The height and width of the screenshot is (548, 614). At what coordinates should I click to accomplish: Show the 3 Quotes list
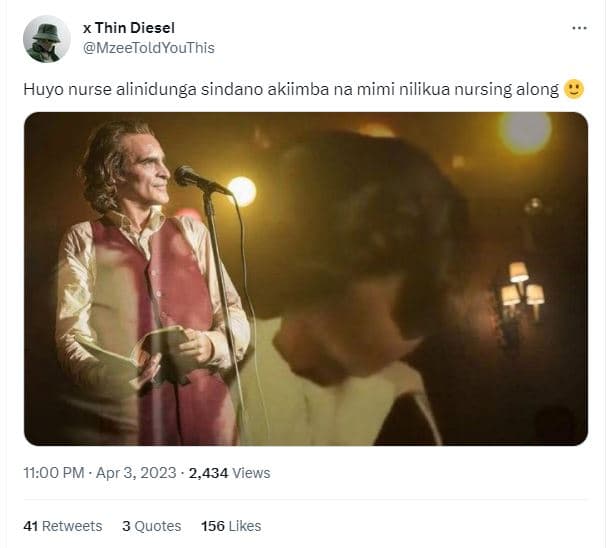pyautogui.click(x=152, y=525)
